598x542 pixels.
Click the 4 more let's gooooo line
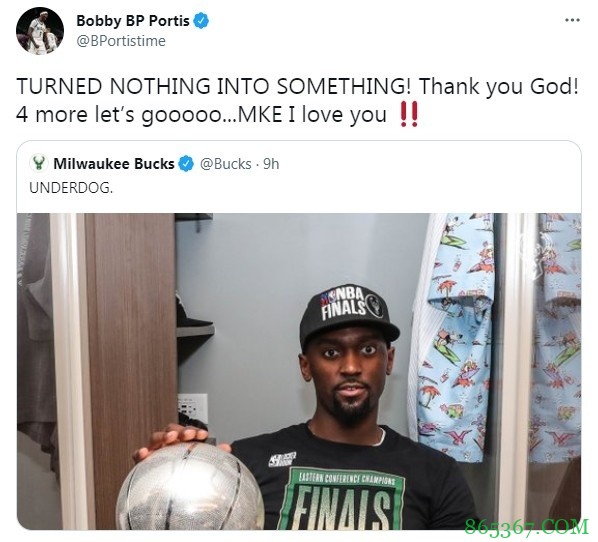[201, 114]
